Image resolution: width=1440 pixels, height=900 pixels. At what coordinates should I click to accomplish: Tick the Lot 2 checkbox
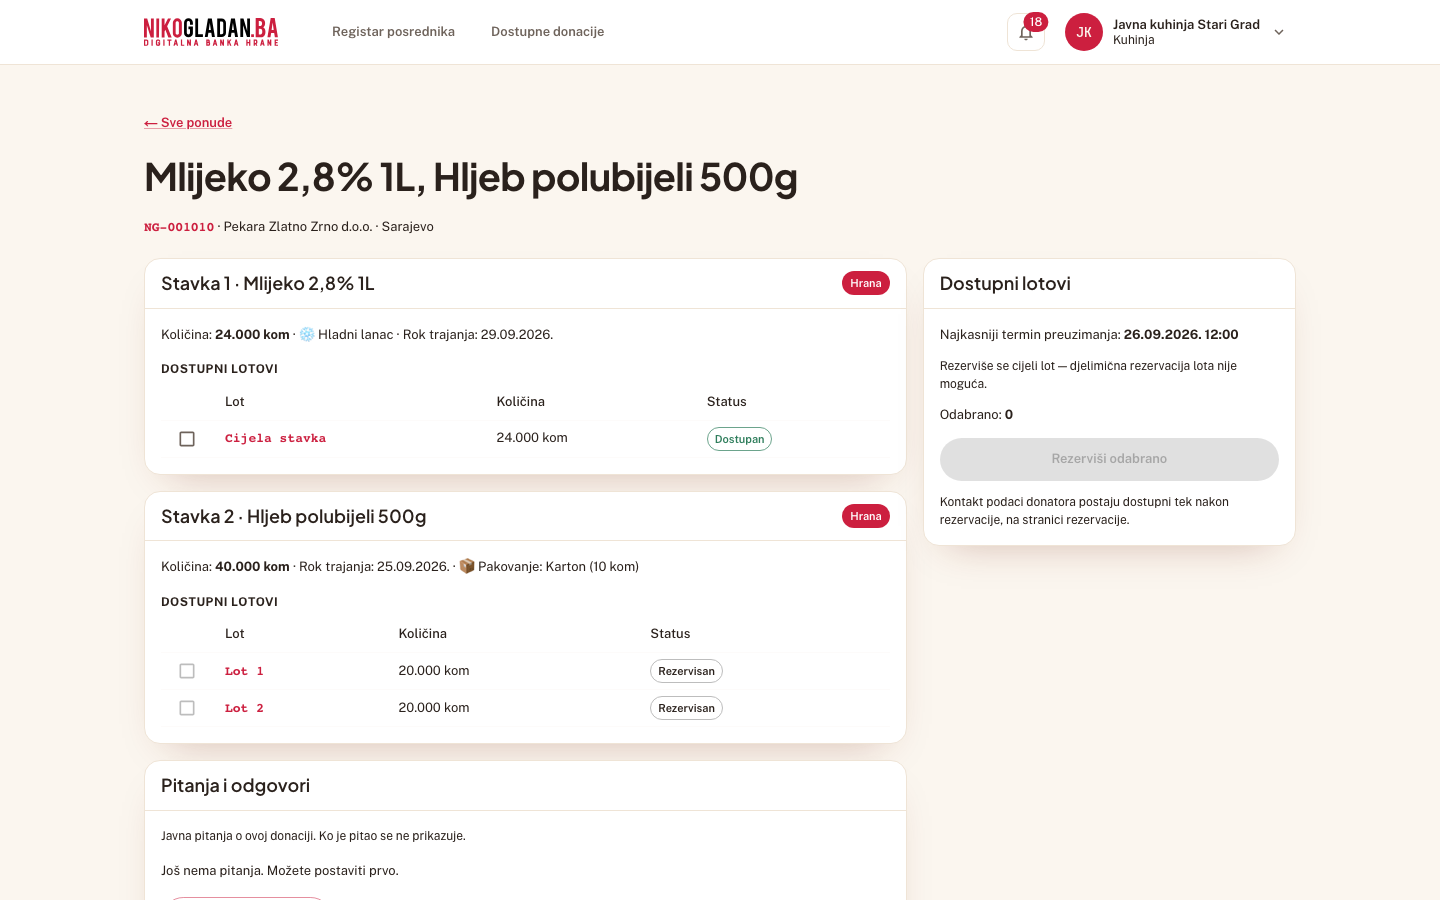(x=187, y=708)
